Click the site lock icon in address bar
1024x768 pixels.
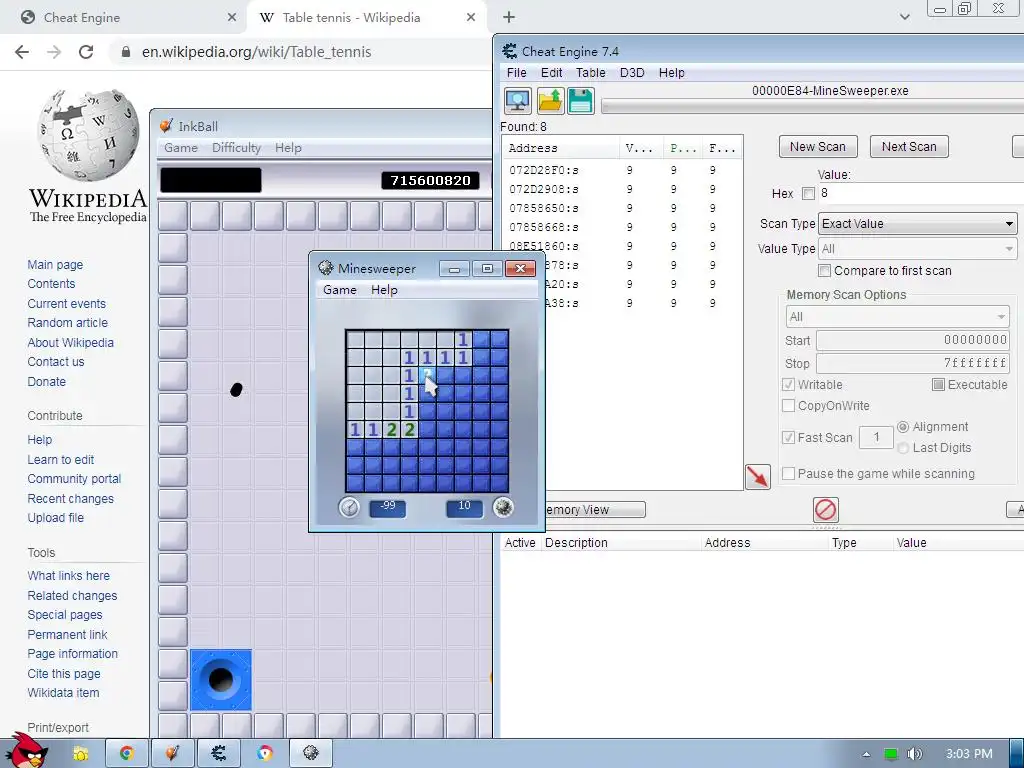(x=126, y=52)
